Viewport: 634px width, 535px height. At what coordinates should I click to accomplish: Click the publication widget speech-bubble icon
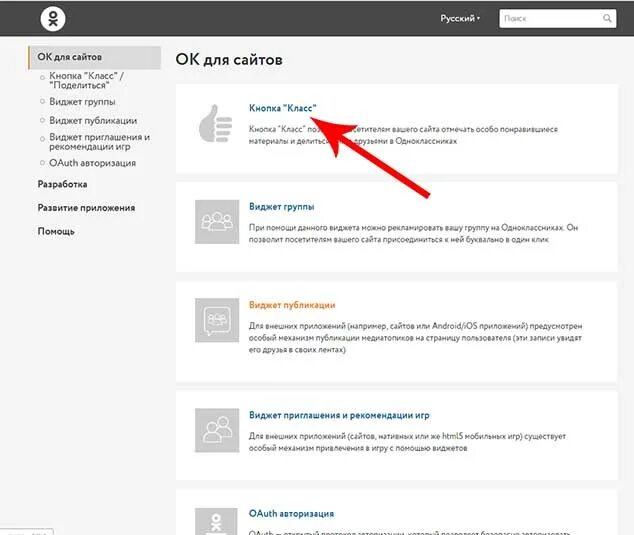217,320
